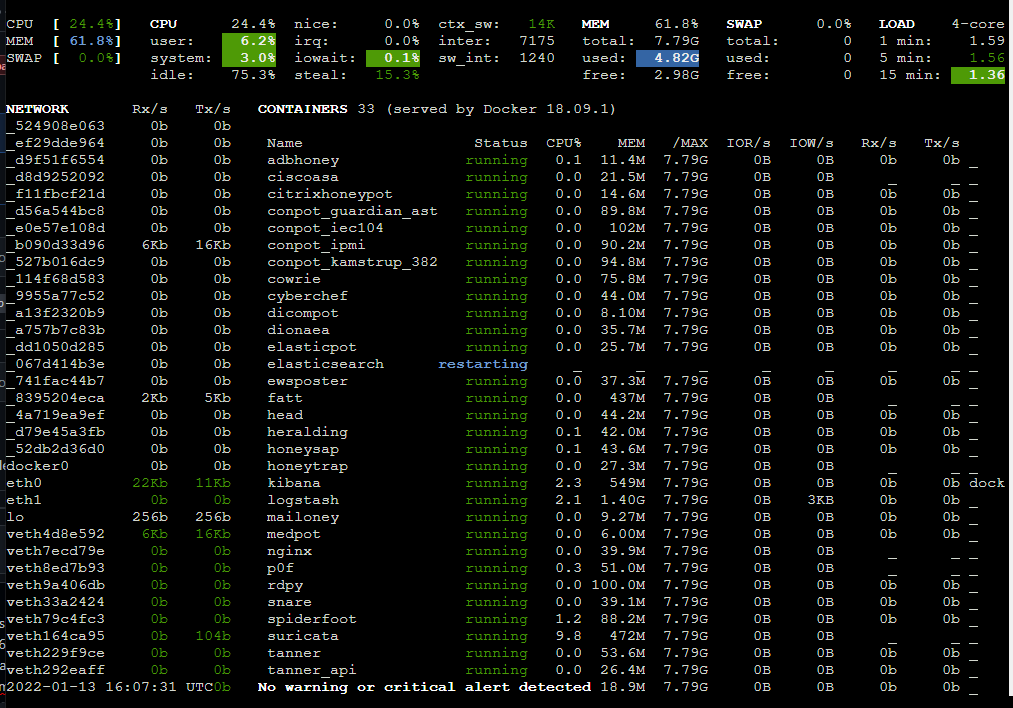Click the IOR/s column header
The image size is (1013, 708).
point(748,143)
